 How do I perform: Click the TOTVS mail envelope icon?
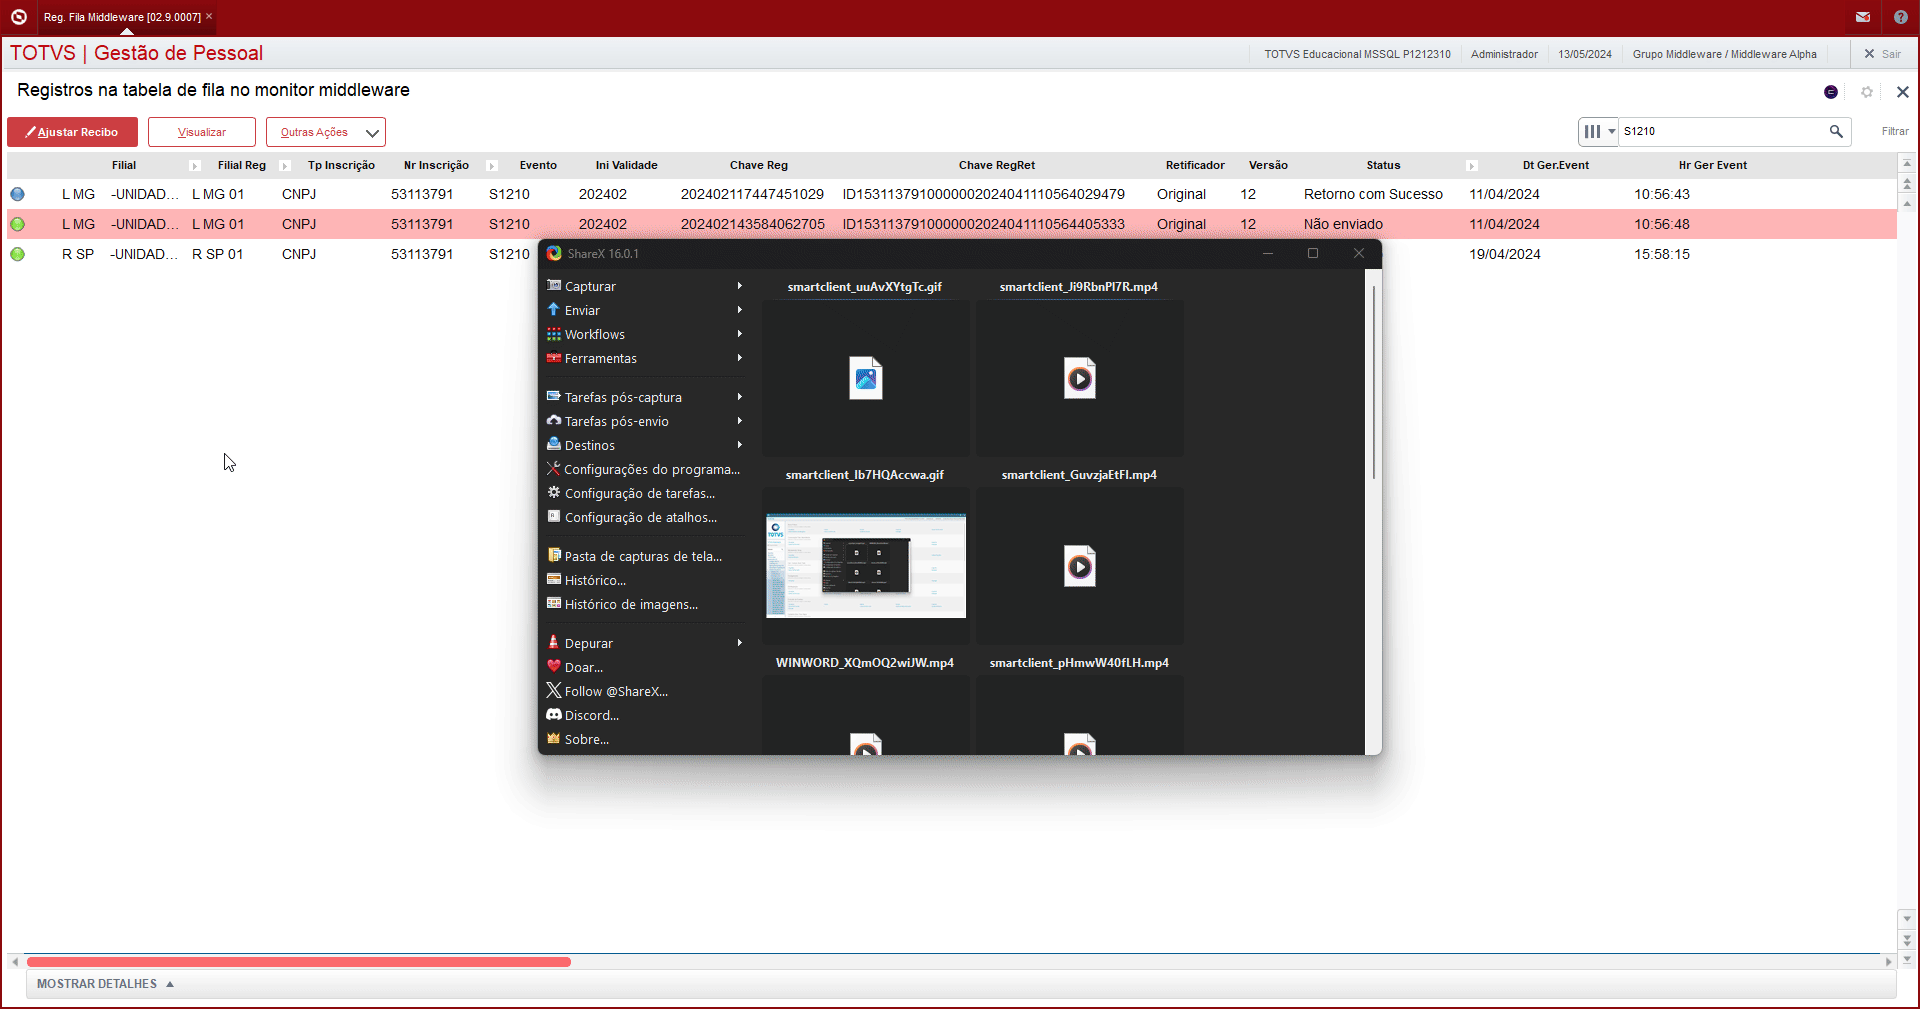click(x=1863, y=17)
